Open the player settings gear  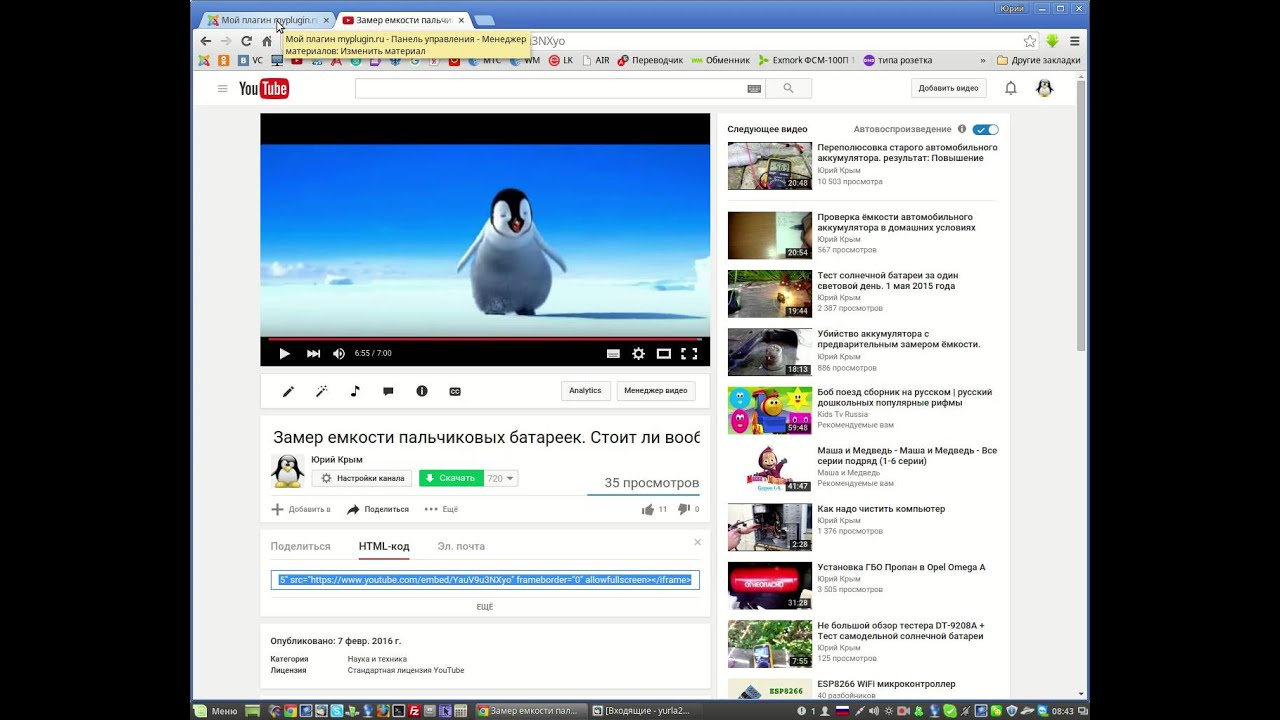[638, 354]
